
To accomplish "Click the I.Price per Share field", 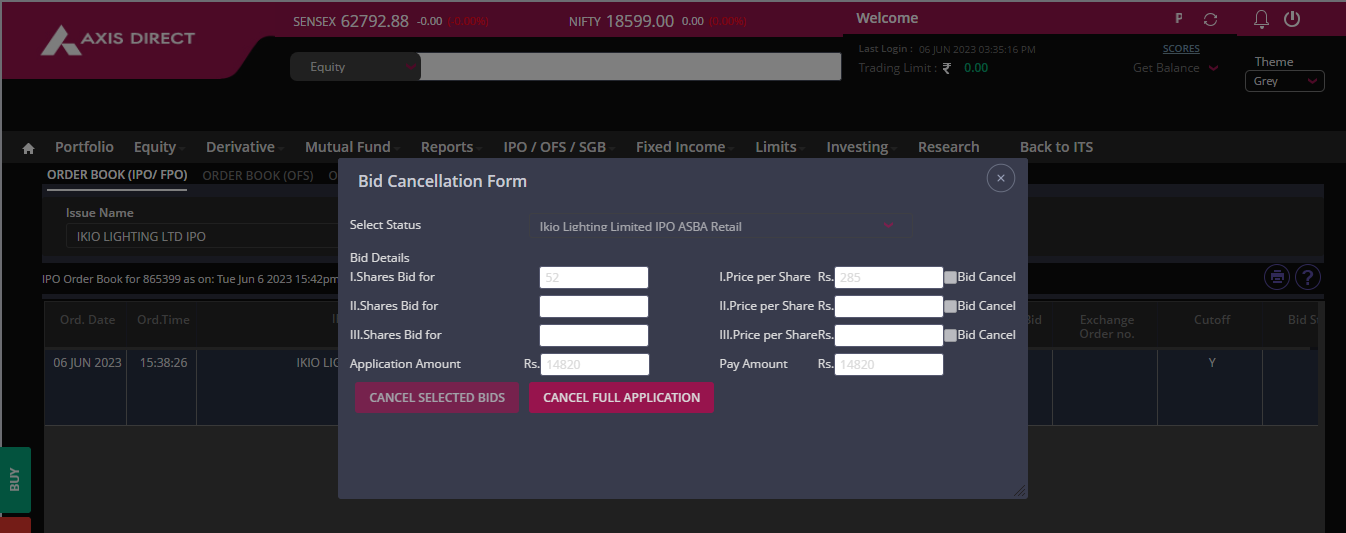I will pos(889,277).
